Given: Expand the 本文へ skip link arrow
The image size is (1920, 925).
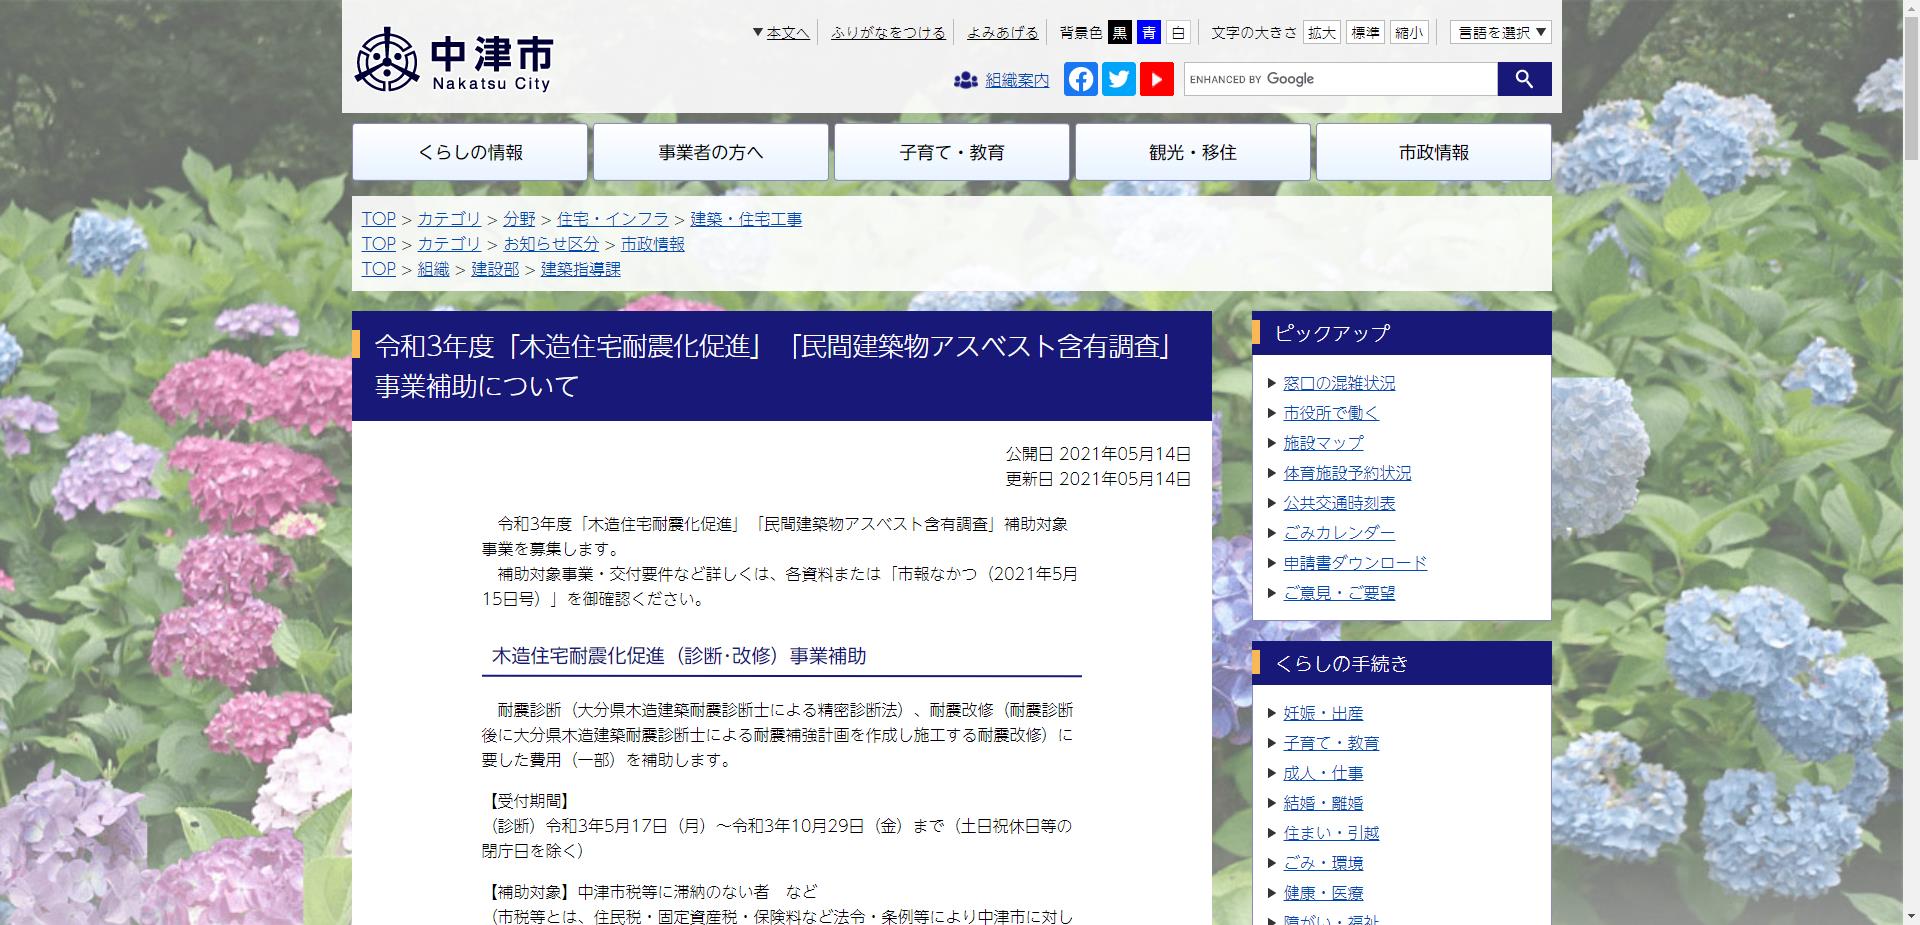Looking at the screenshot, I should (x=757, y=31).
